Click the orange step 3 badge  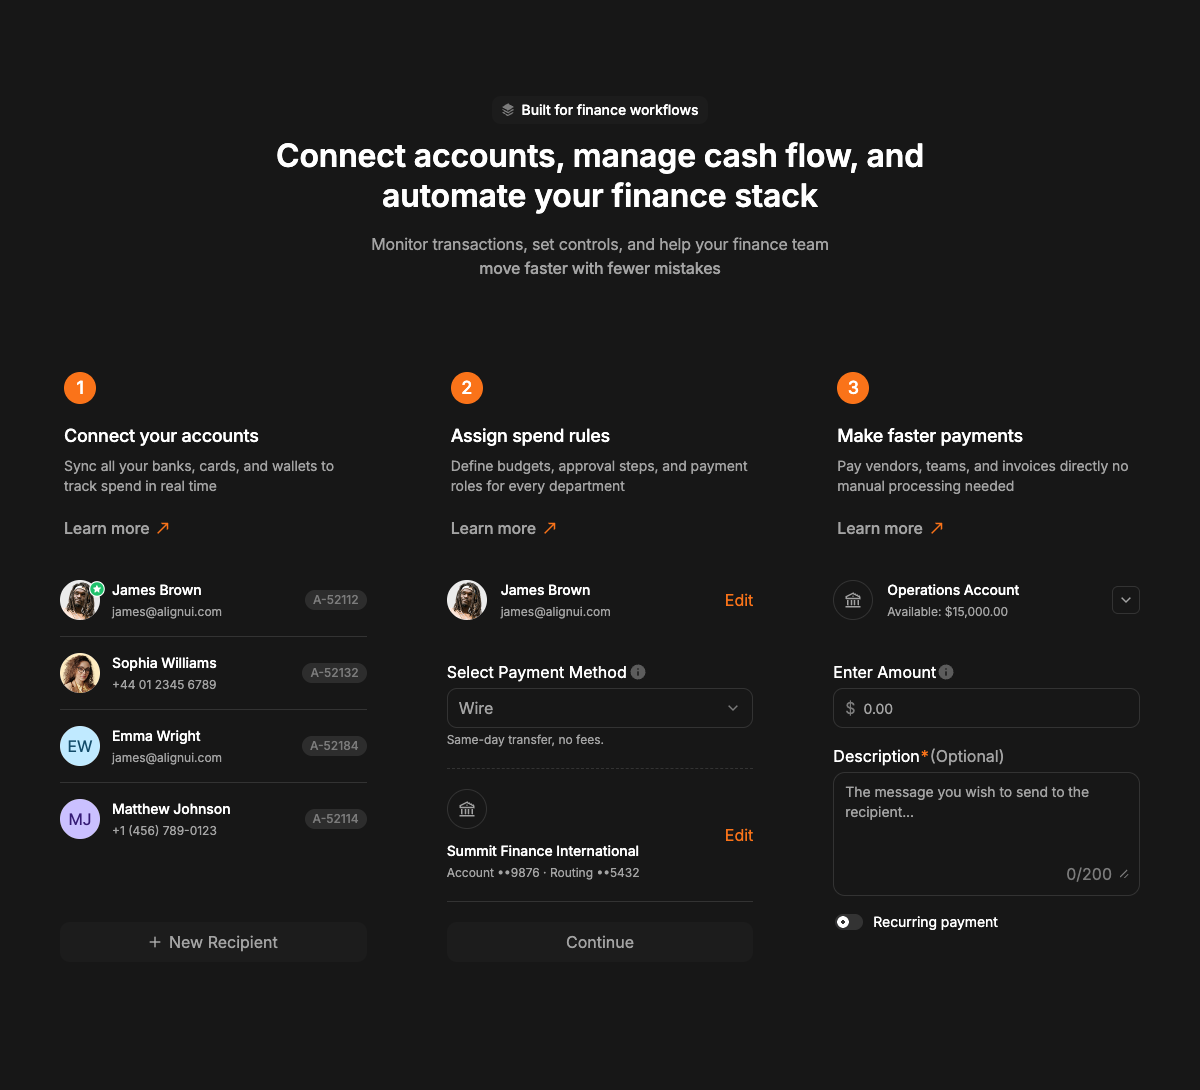[x=853, y=388]
